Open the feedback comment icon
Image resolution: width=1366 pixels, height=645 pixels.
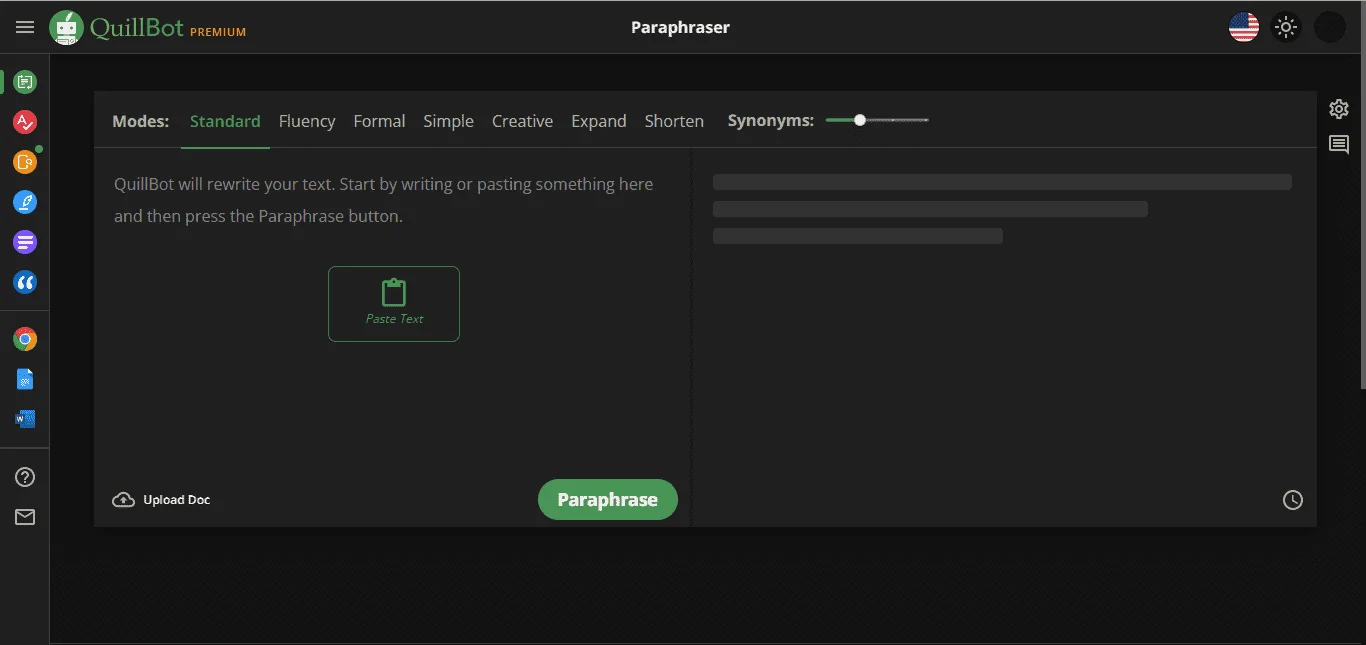1339,145
